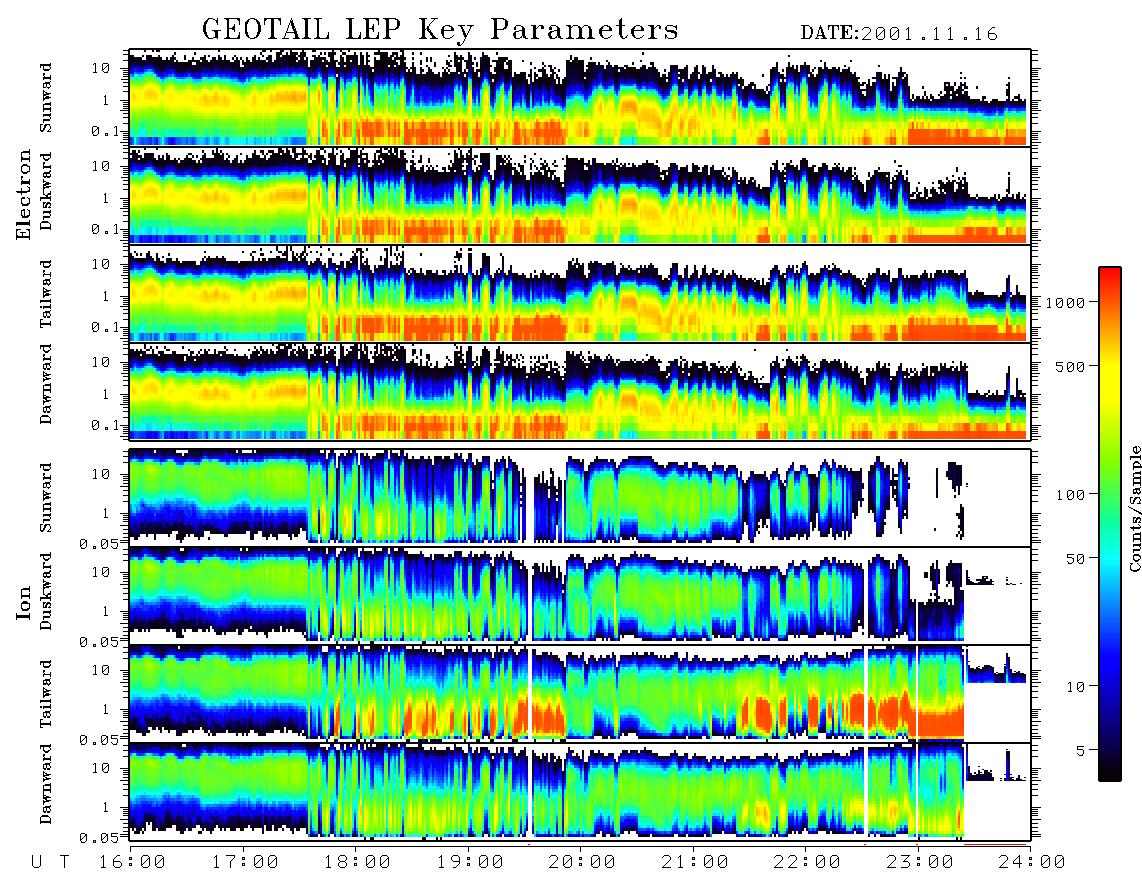Select the Ion Dawnward panel label
1142x880 pixels.
pos(46,784)
